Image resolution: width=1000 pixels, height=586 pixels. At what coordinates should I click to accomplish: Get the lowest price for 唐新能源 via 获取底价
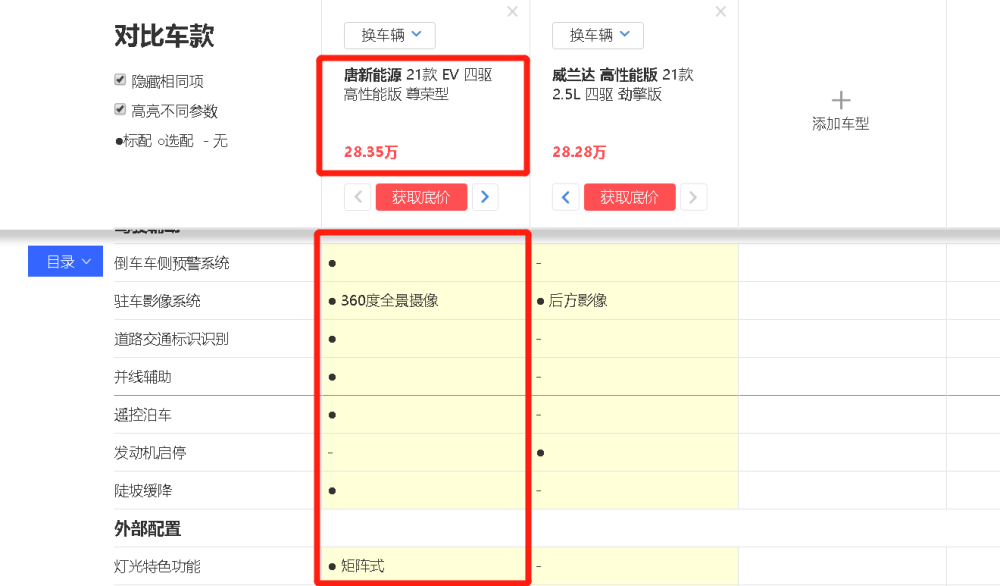tap(421, 197)
